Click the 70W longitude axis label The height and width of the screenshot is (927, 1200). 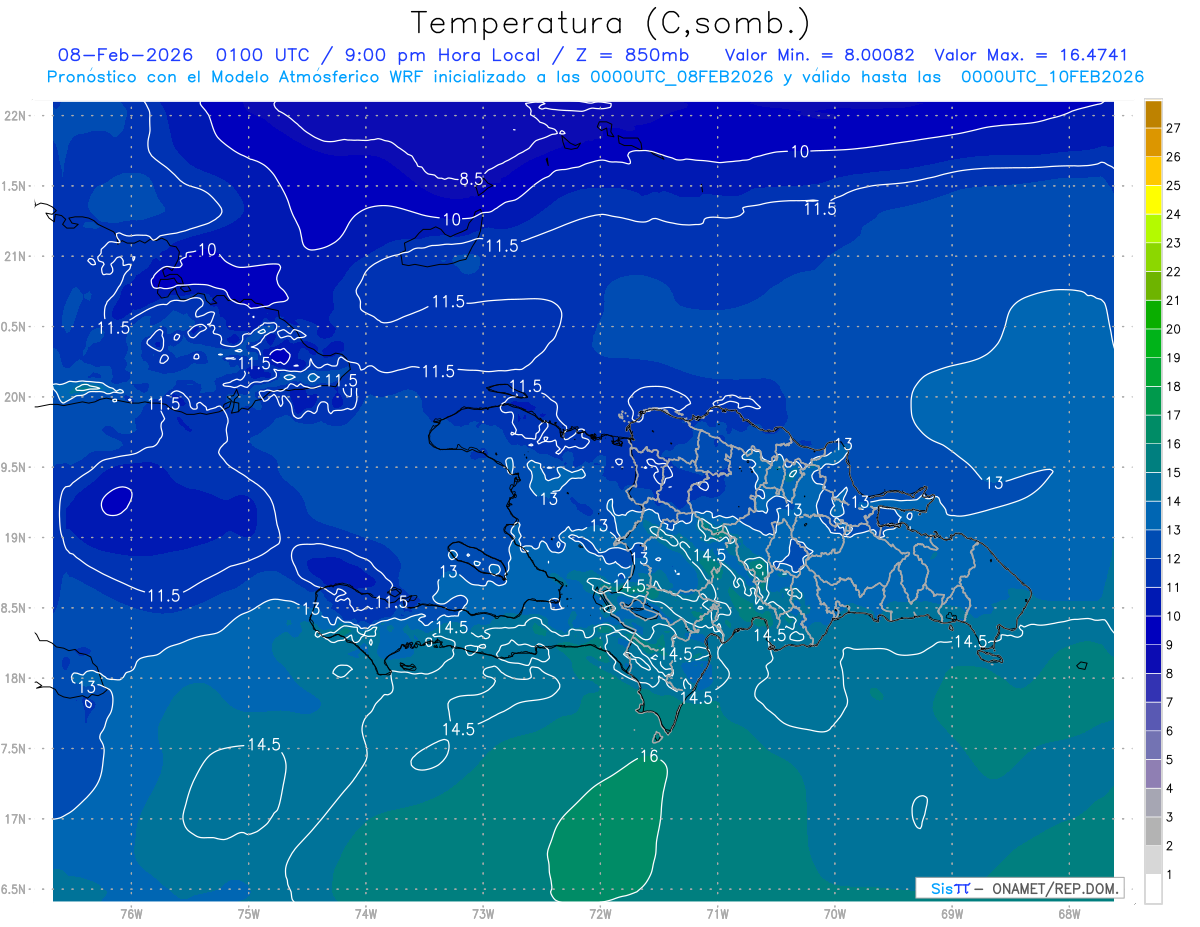point(834,914)
